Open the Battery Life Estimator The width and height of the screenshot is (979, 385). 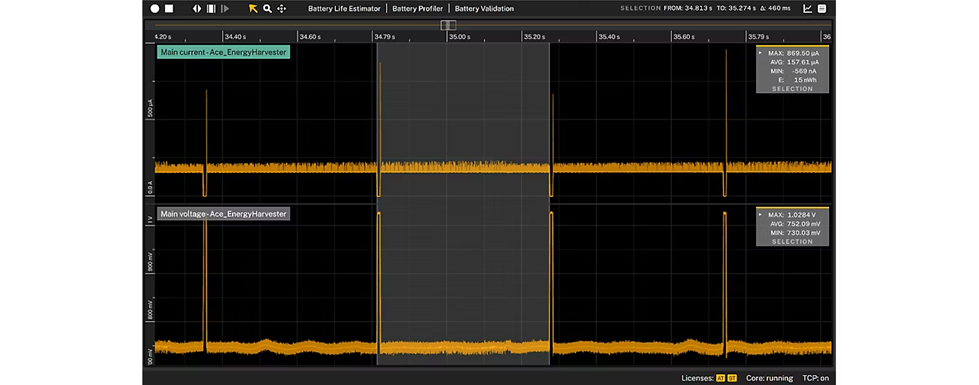pos(344,9)
